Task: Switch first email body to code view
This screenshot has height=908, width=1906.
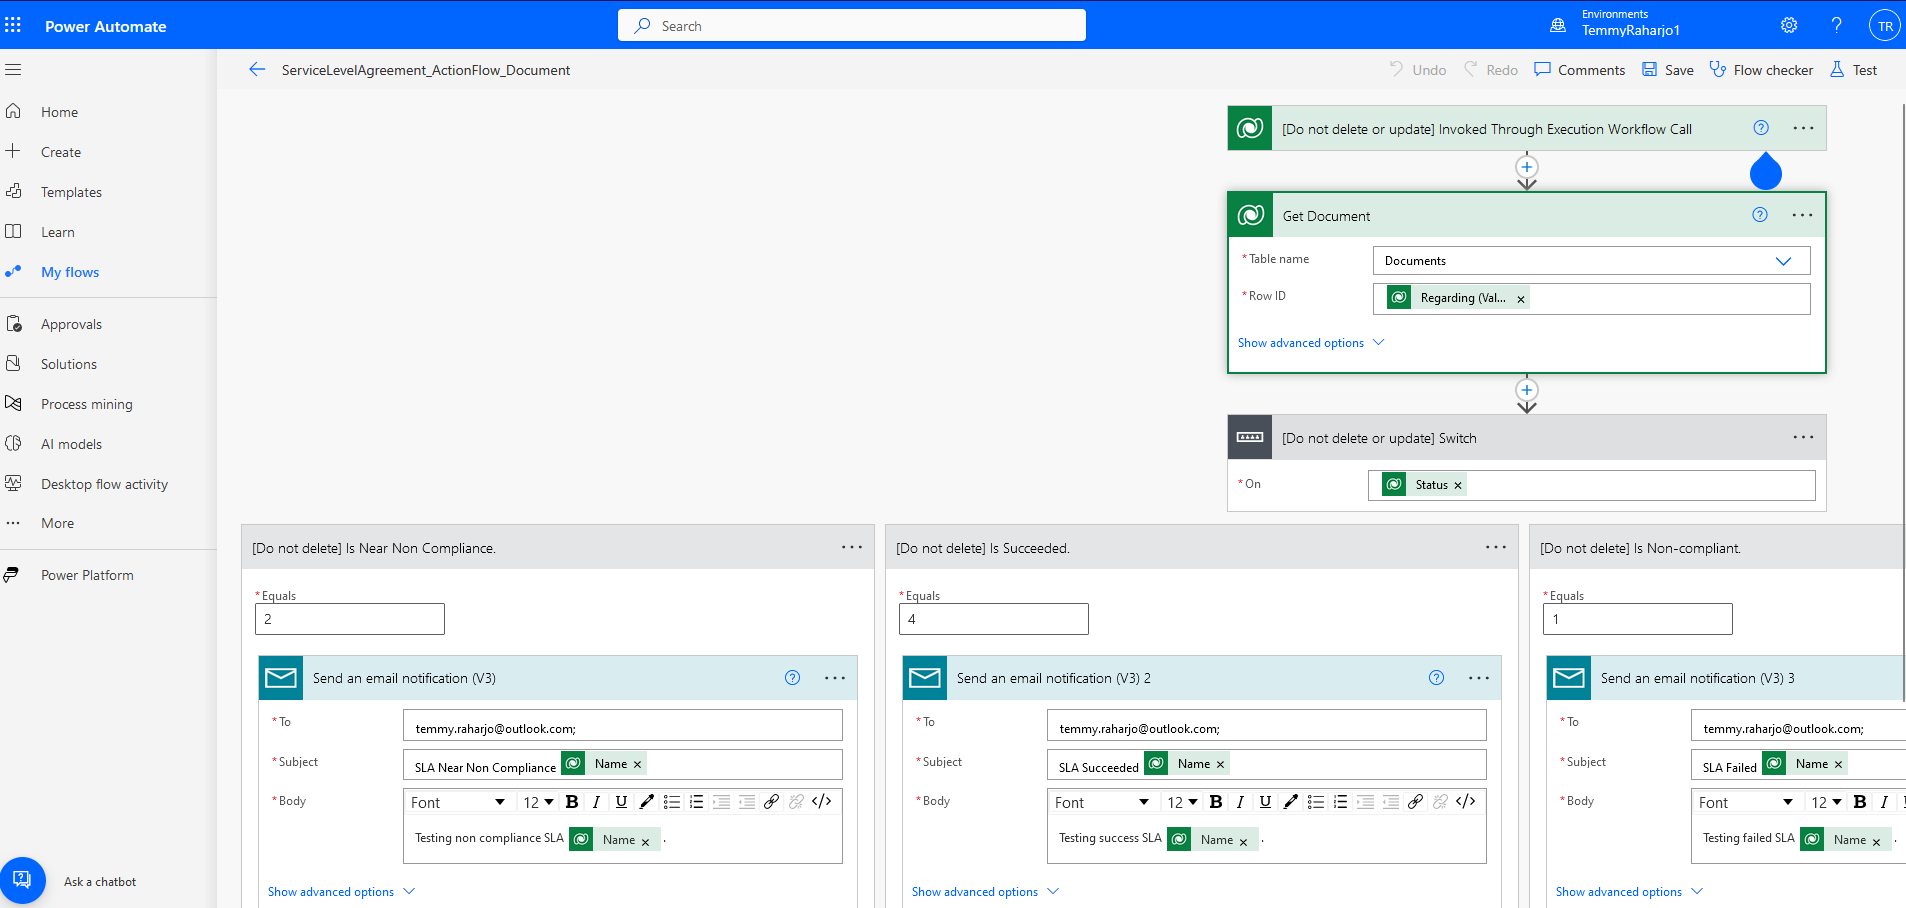Action: tap(822, 802)
